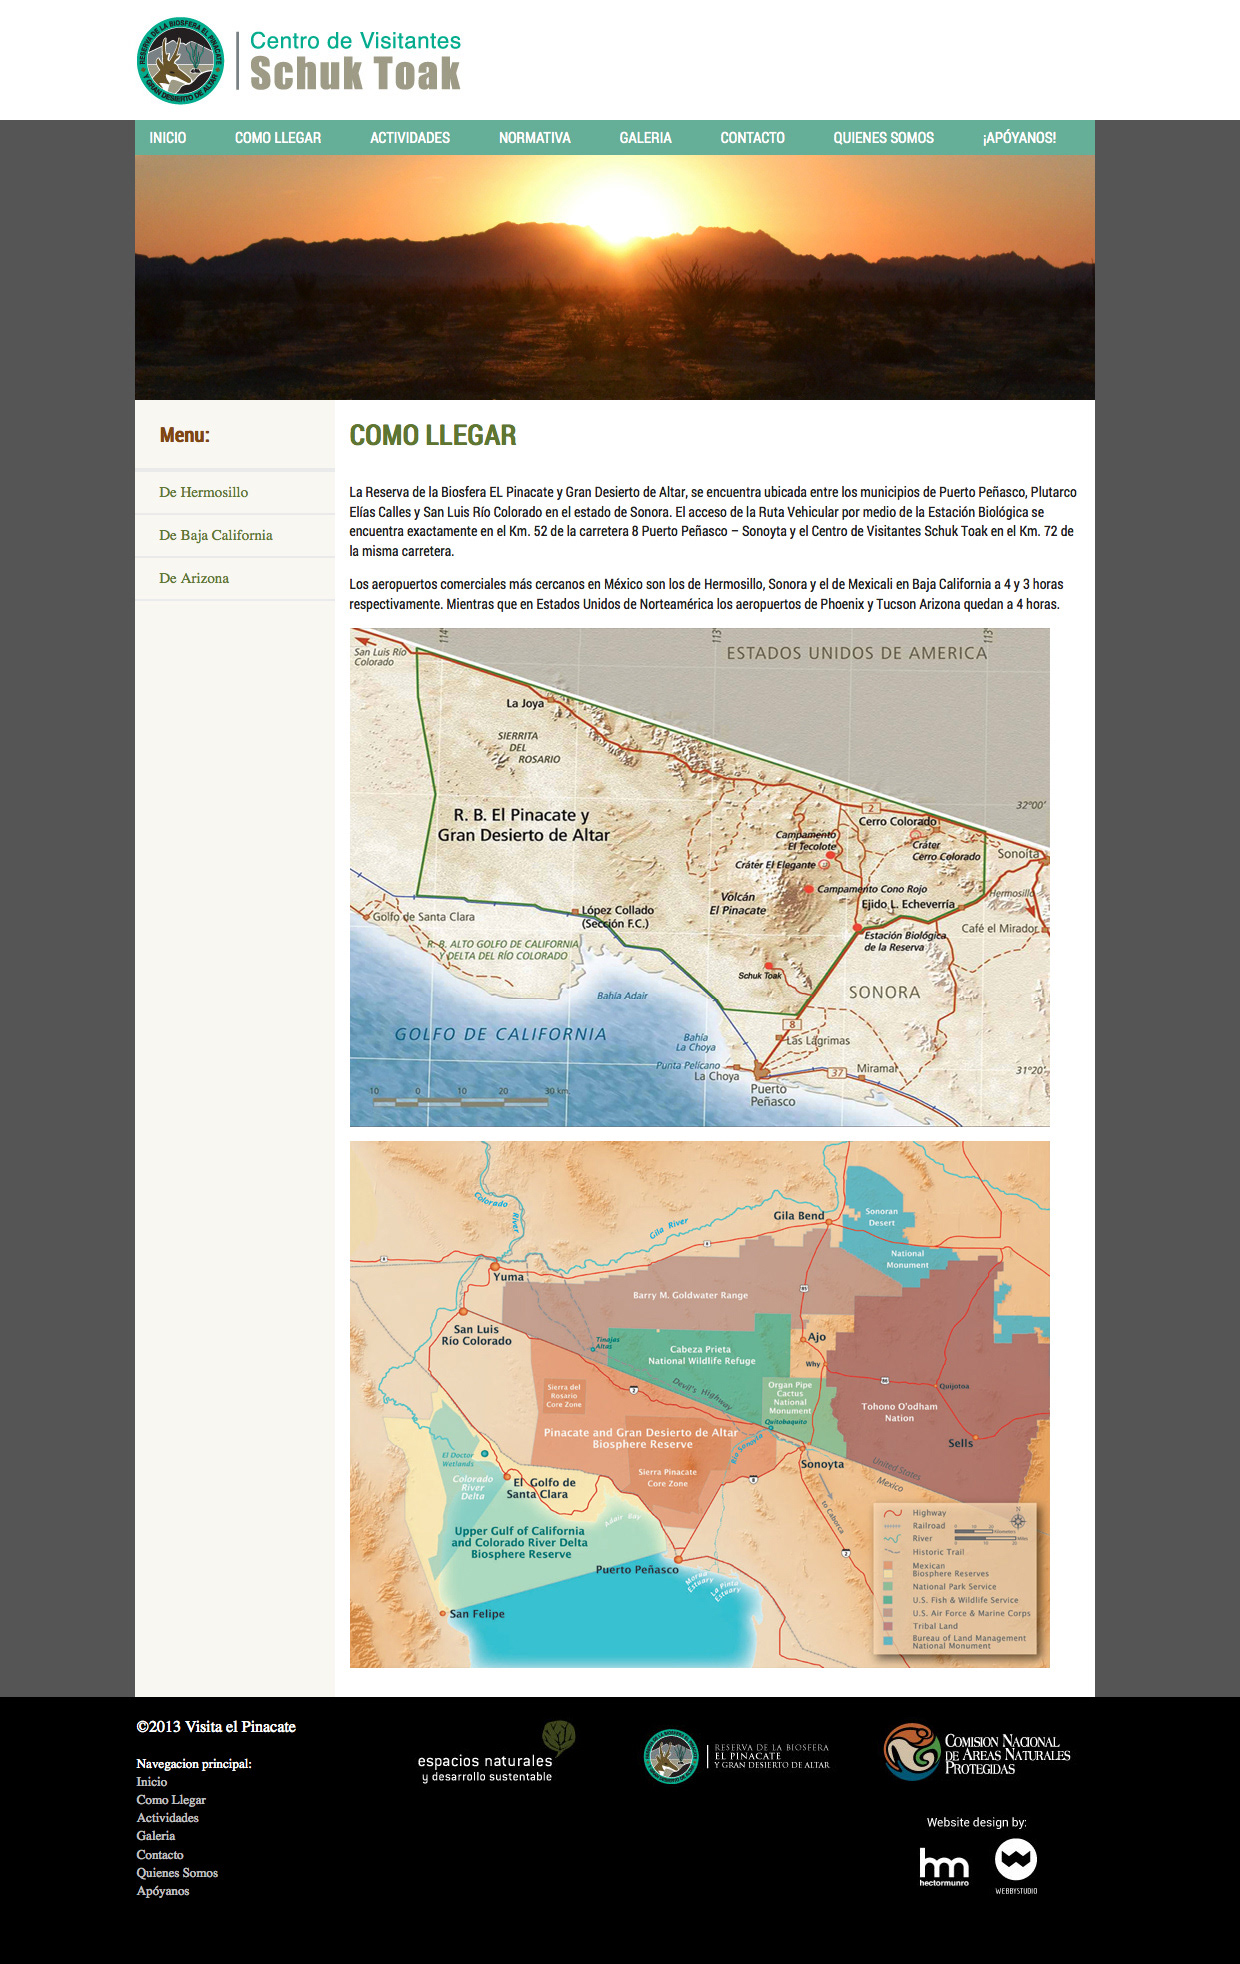Open the INICIO menu item
Screen dimensions: 1240x1964
(x=168, y=138)
